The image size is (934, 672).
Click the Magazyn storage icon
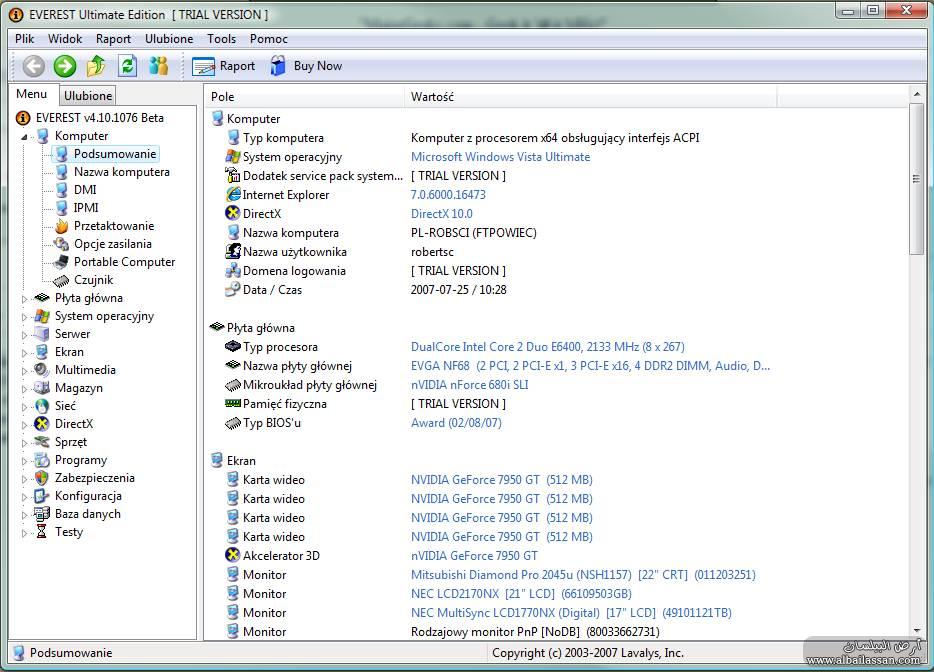tap(42, 388)
